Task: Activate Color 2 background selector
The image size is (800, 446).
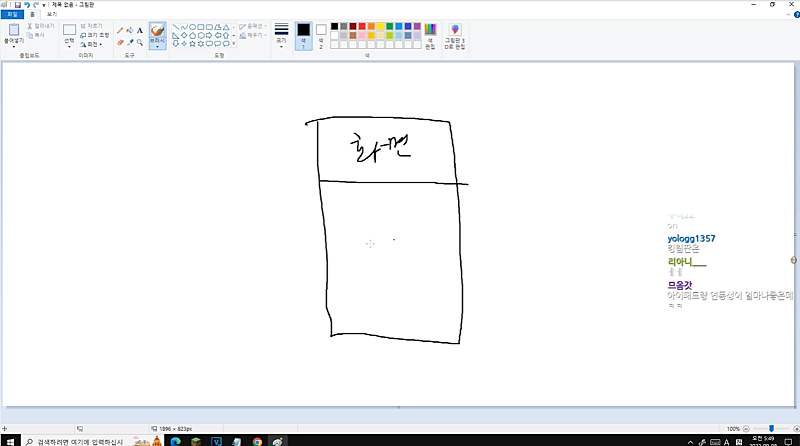Action: pos(321,36)
